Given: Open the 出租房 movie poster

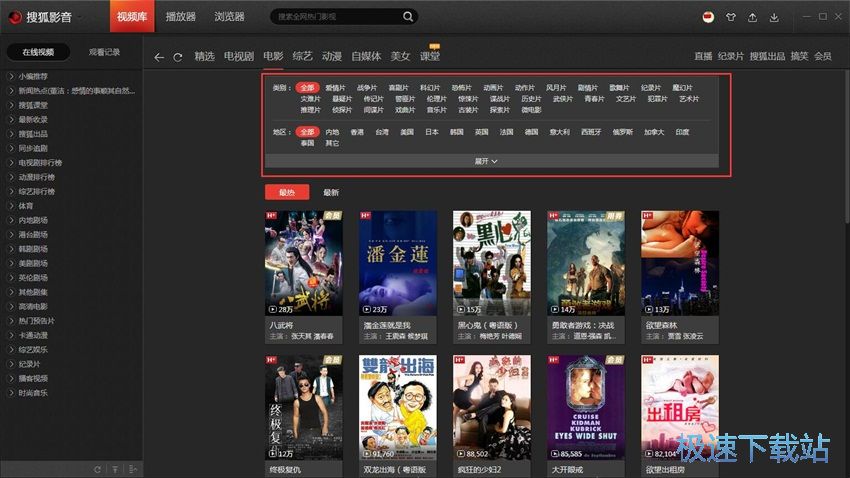Looking at the screenshot, I should (680, 408).
